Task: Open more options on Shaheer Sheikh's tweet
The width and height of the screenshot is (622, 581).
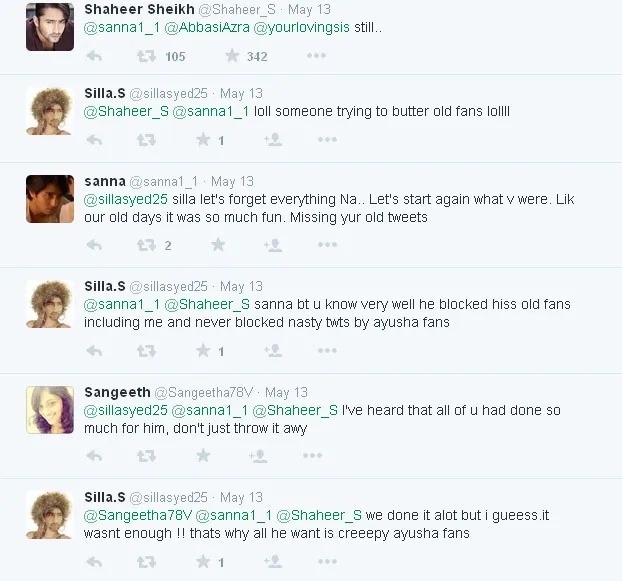Action: (x=316, y=56)
